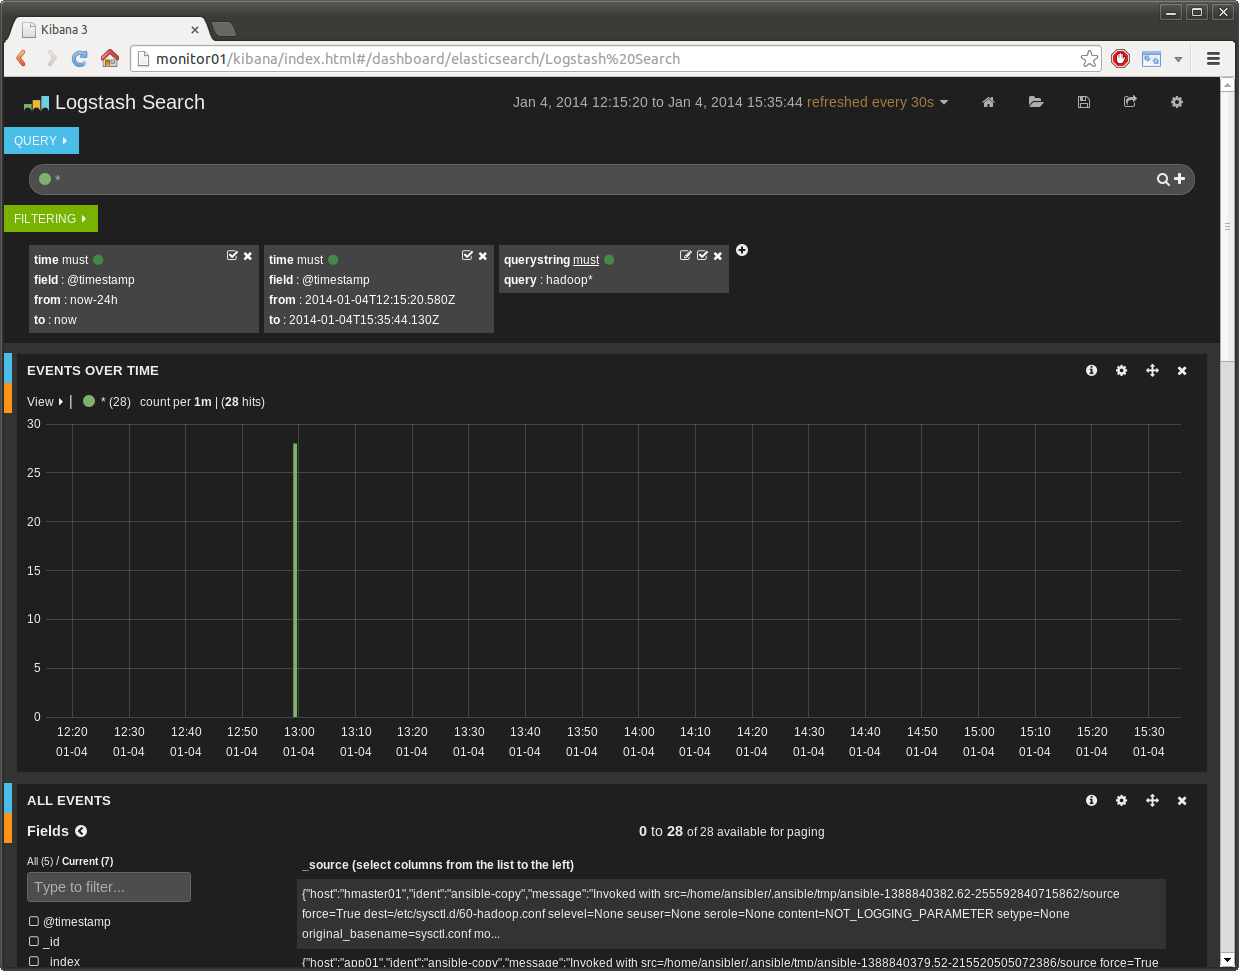Configure the Events Over Time panel
Screen dimensions: 1239x971
tap(1121, 370)
